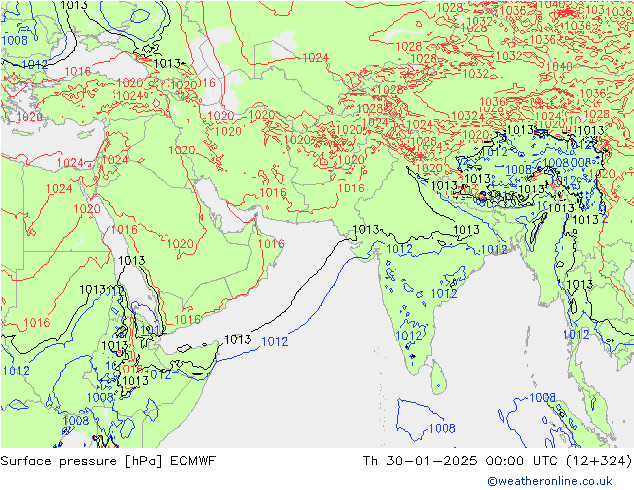Click the weatheronline.co.uk copyright link
Screen dimensions: 634x490
(550, 481)
